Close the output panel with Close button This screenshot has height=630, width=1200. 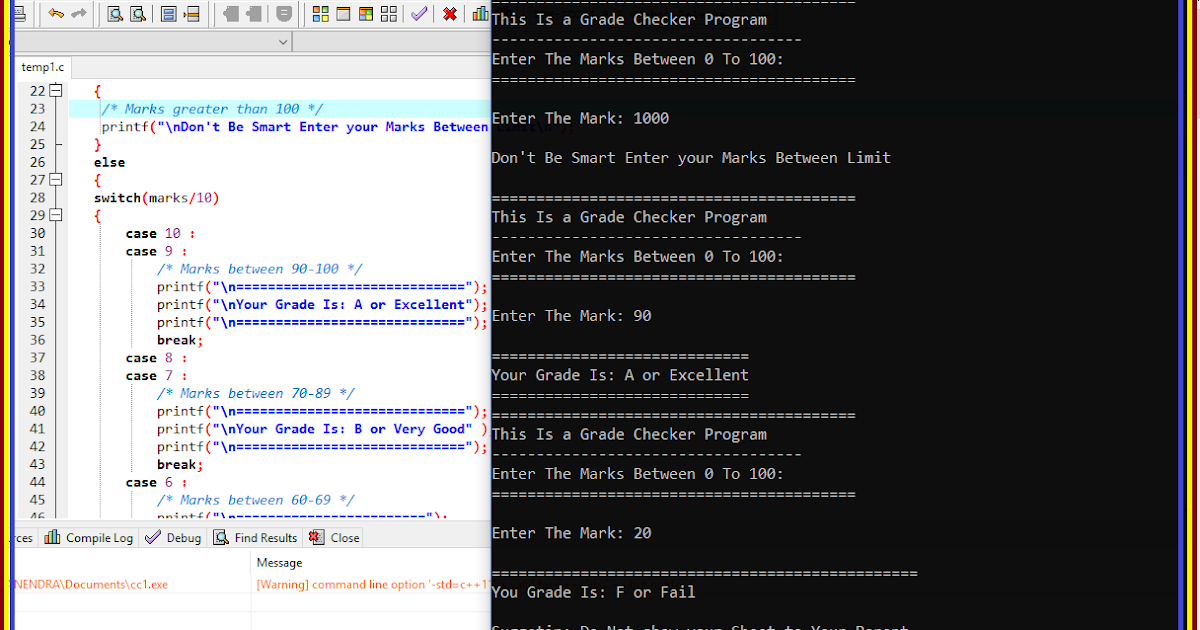[333, 537]
